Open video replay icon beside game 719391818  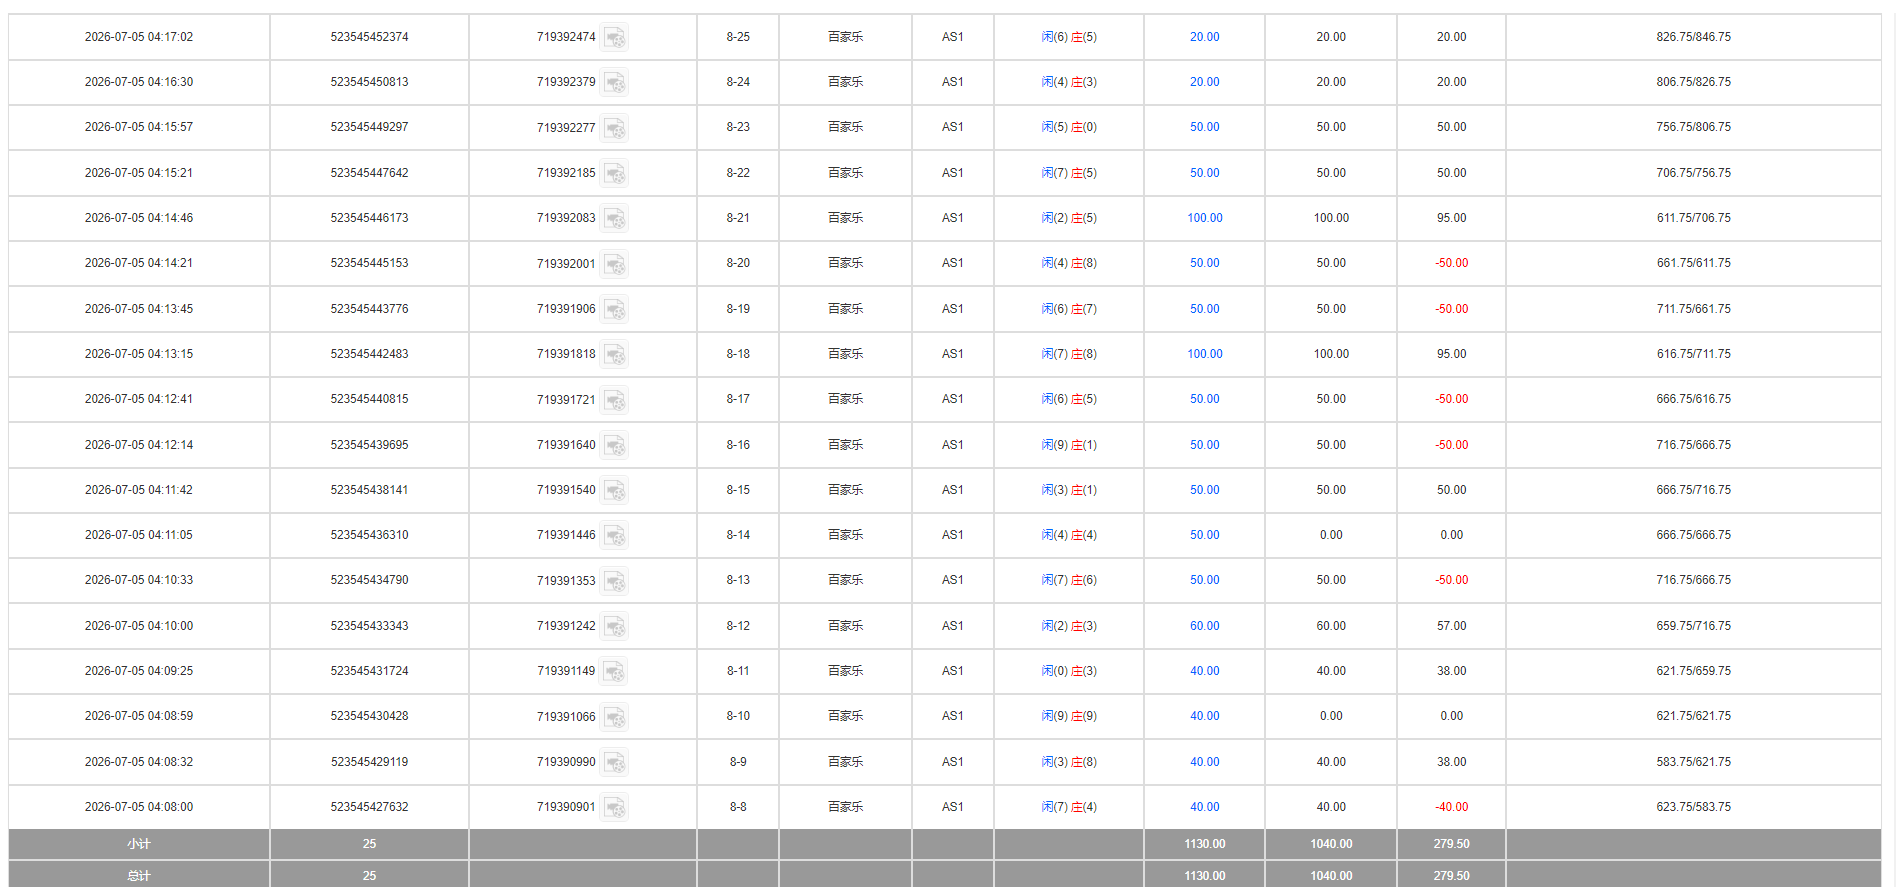pyautogui.click(x=614, y=354)
